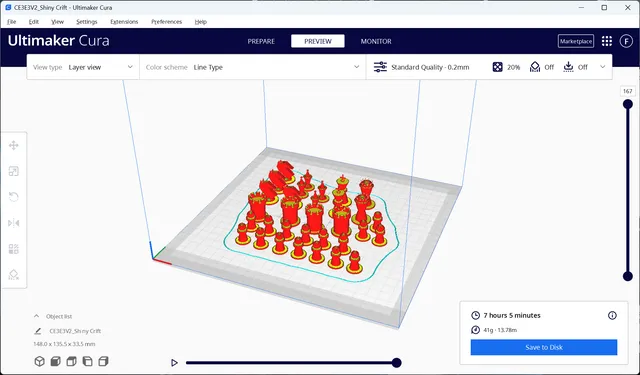The height and width of the screenshot is (375, 640).
Task: Show print time info details icon
Action: (x=612, y=315)
